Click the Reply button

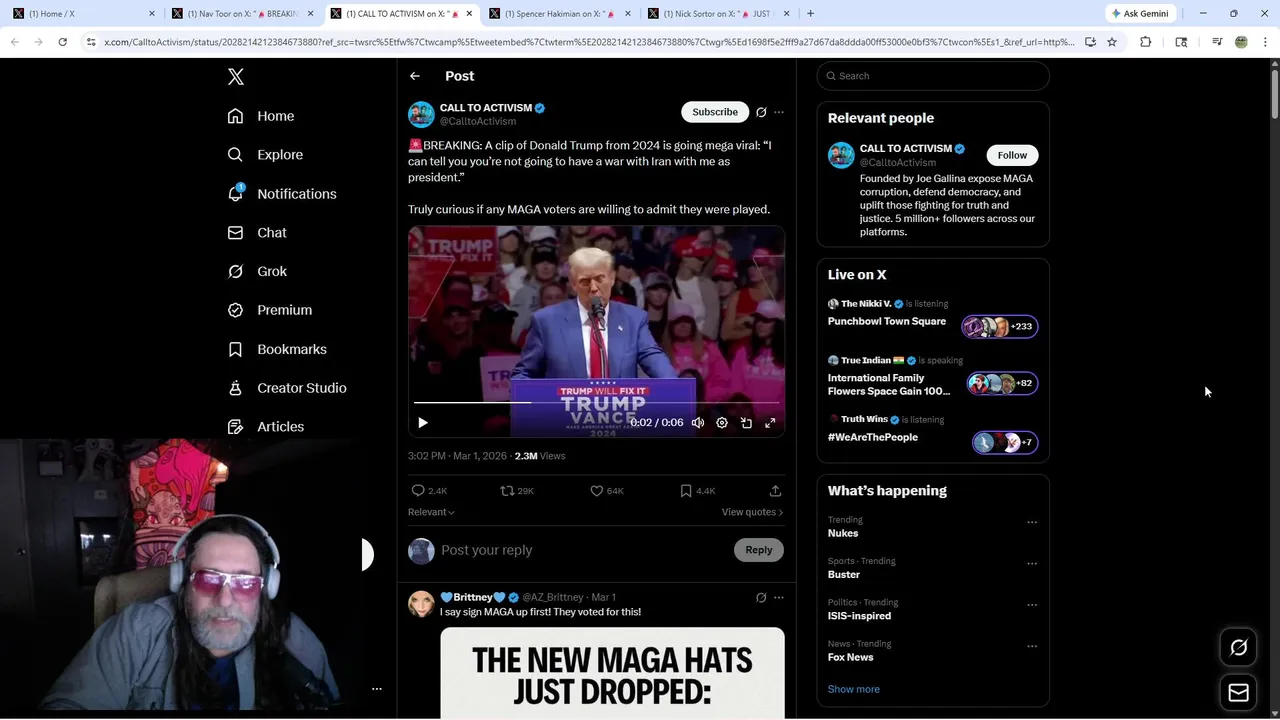point(759,550)
